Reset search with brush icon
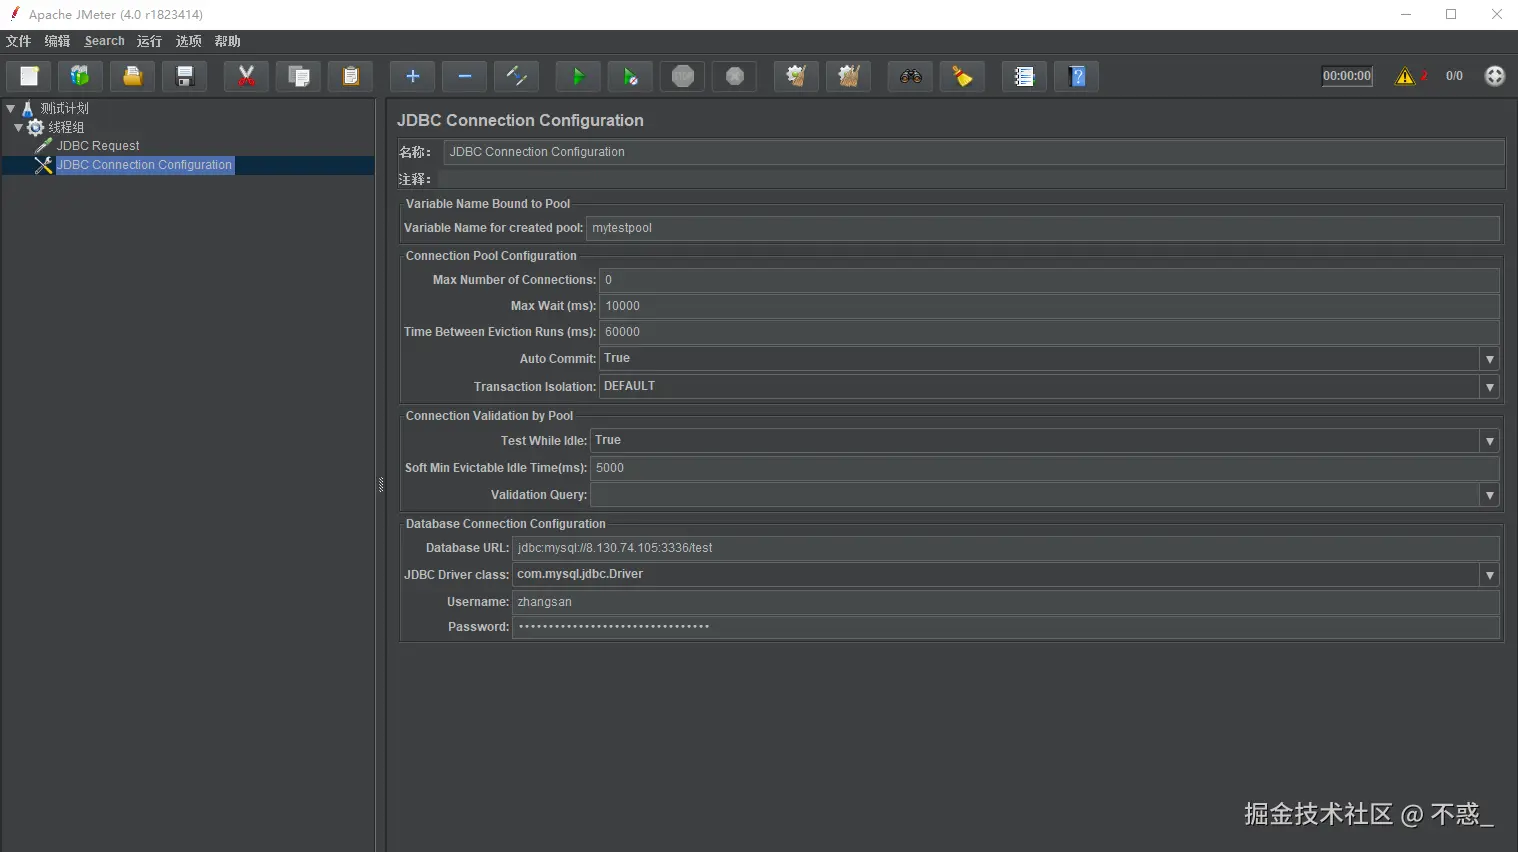The height and width of the screenshot is (852, 1518). click(x=962, y=76)
